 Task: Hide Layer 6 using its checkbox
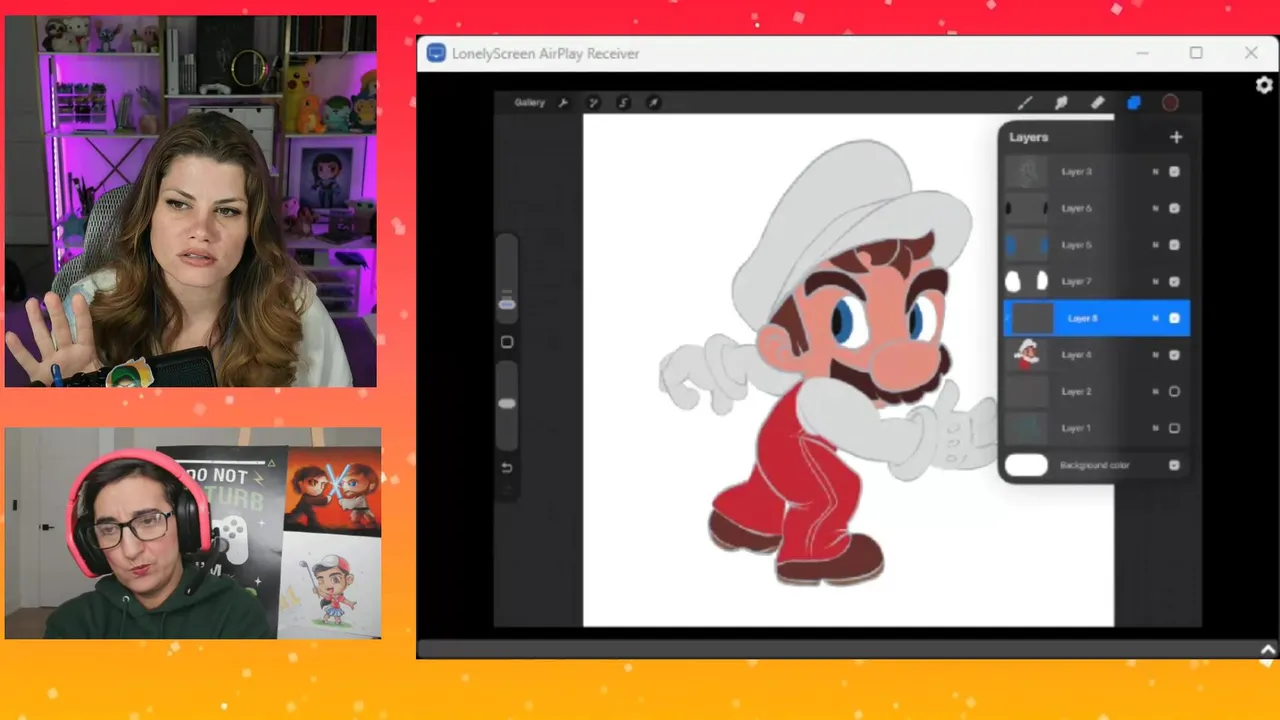pyautogui.click(x=1174, y=208)
